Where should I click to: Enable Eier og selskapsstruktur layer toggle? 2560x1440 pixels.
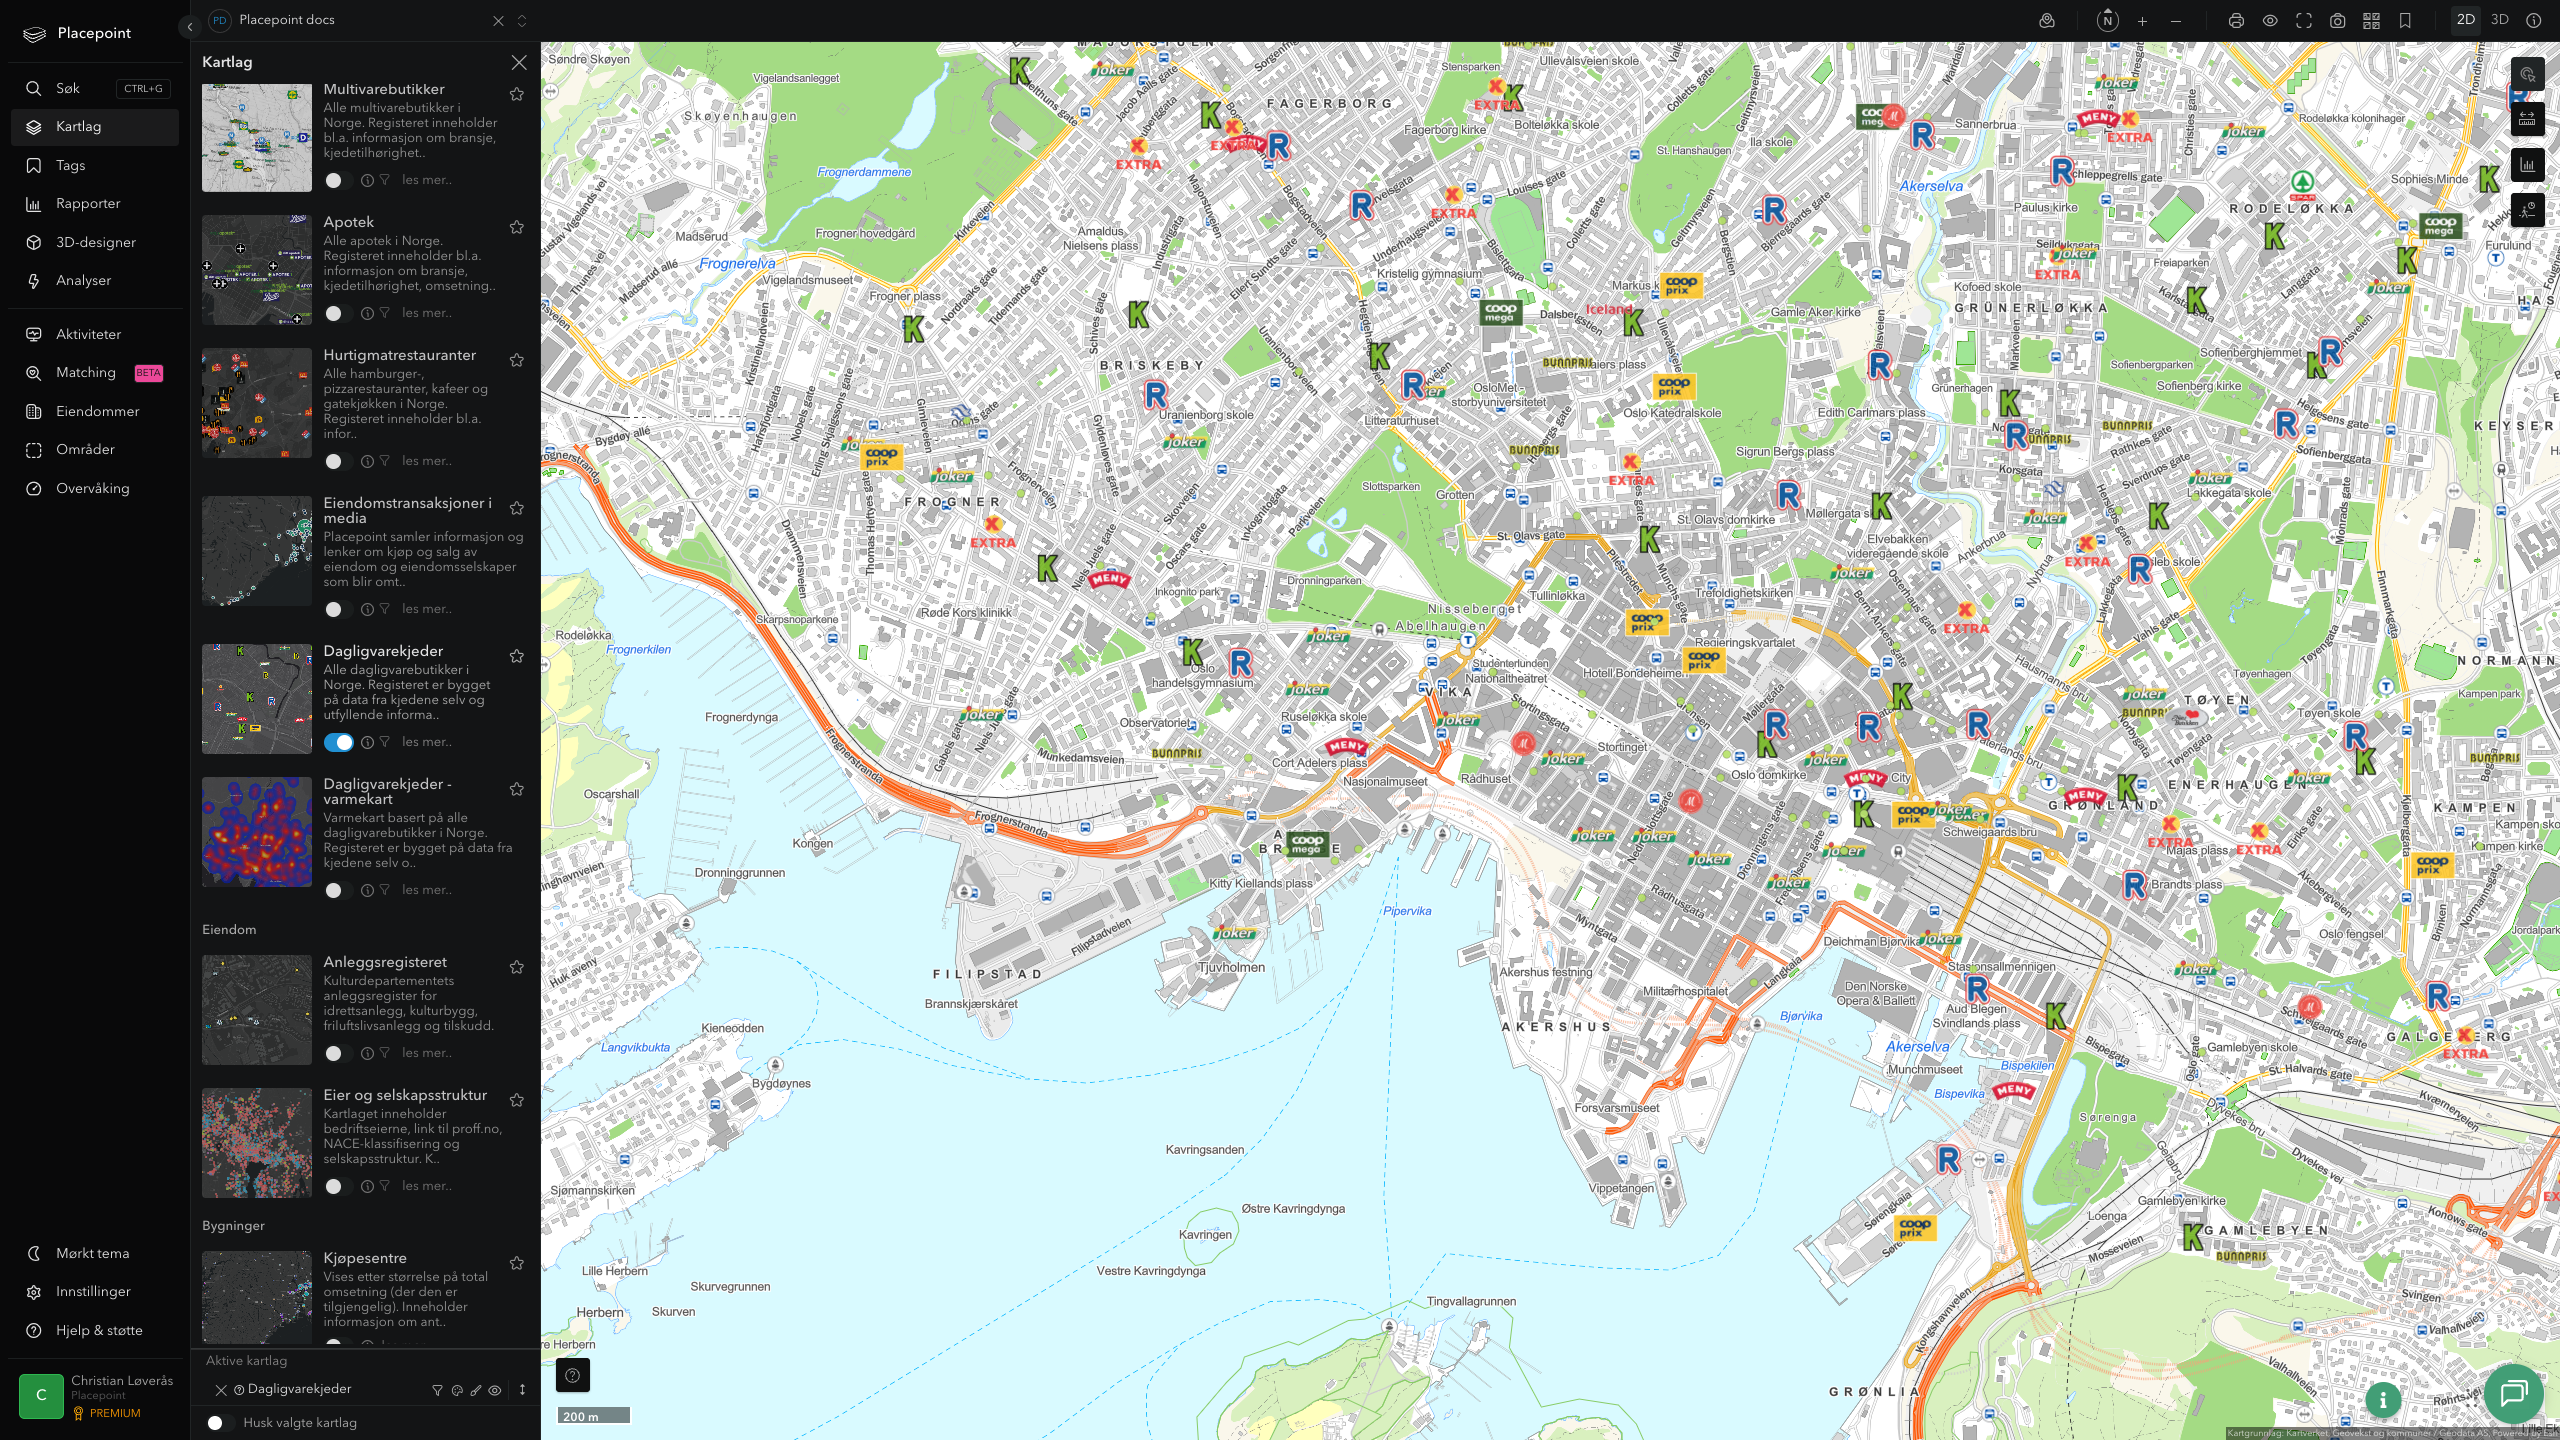(338, 1187)
